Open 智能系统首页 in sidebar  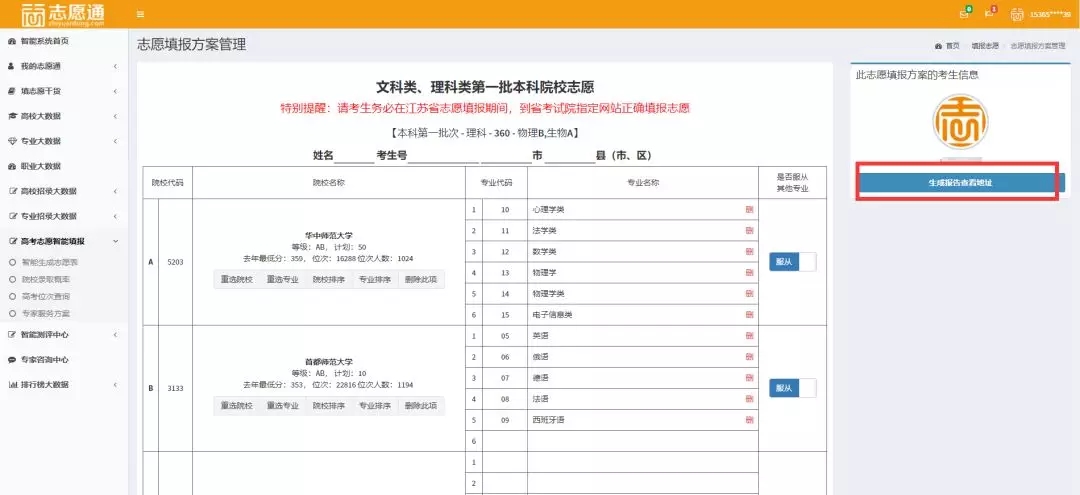[x=40, y=41]
